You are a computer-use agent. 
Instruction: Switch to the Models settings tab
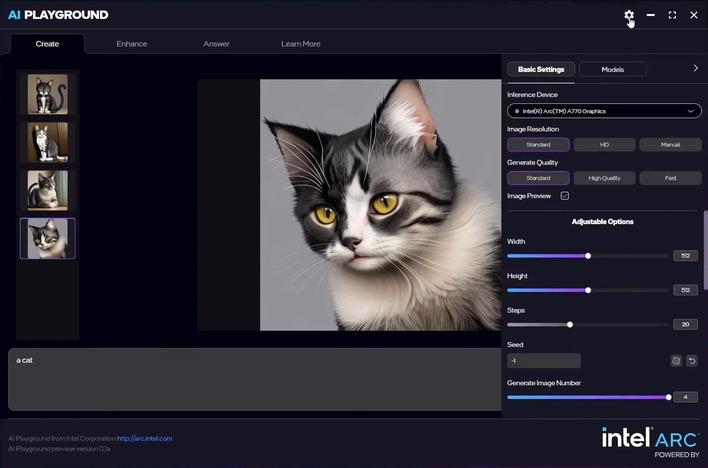pos(613,69)
